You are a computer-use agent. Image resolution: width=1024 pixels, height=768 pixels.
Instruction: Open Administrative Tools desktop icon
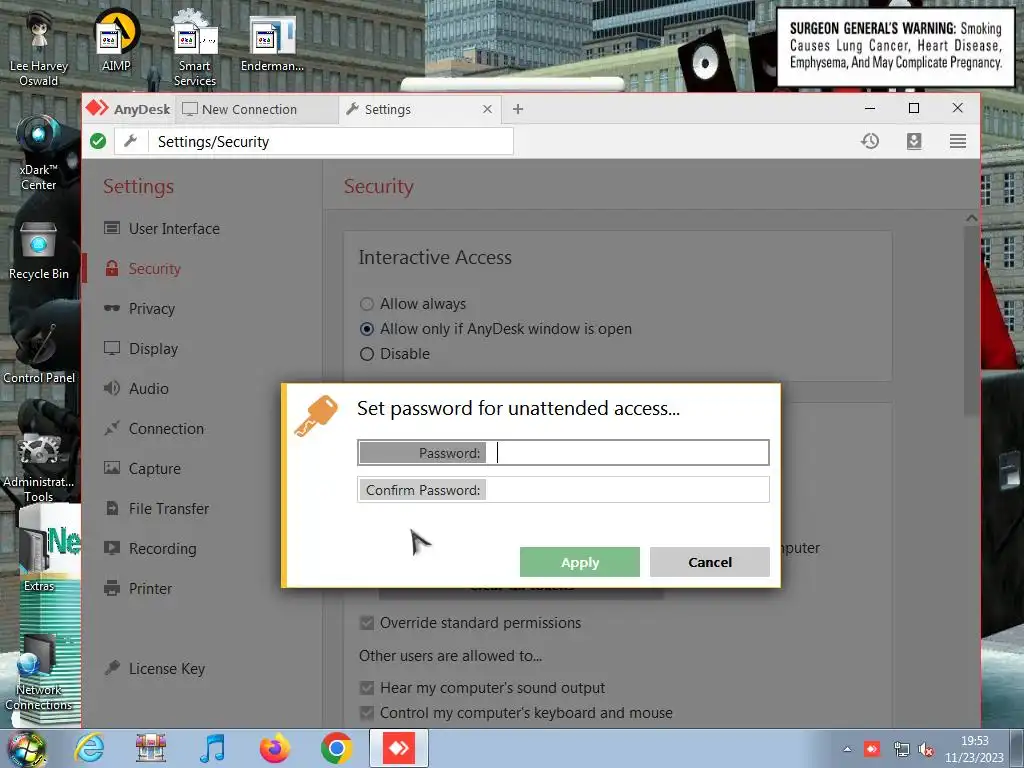click(39, 466)
